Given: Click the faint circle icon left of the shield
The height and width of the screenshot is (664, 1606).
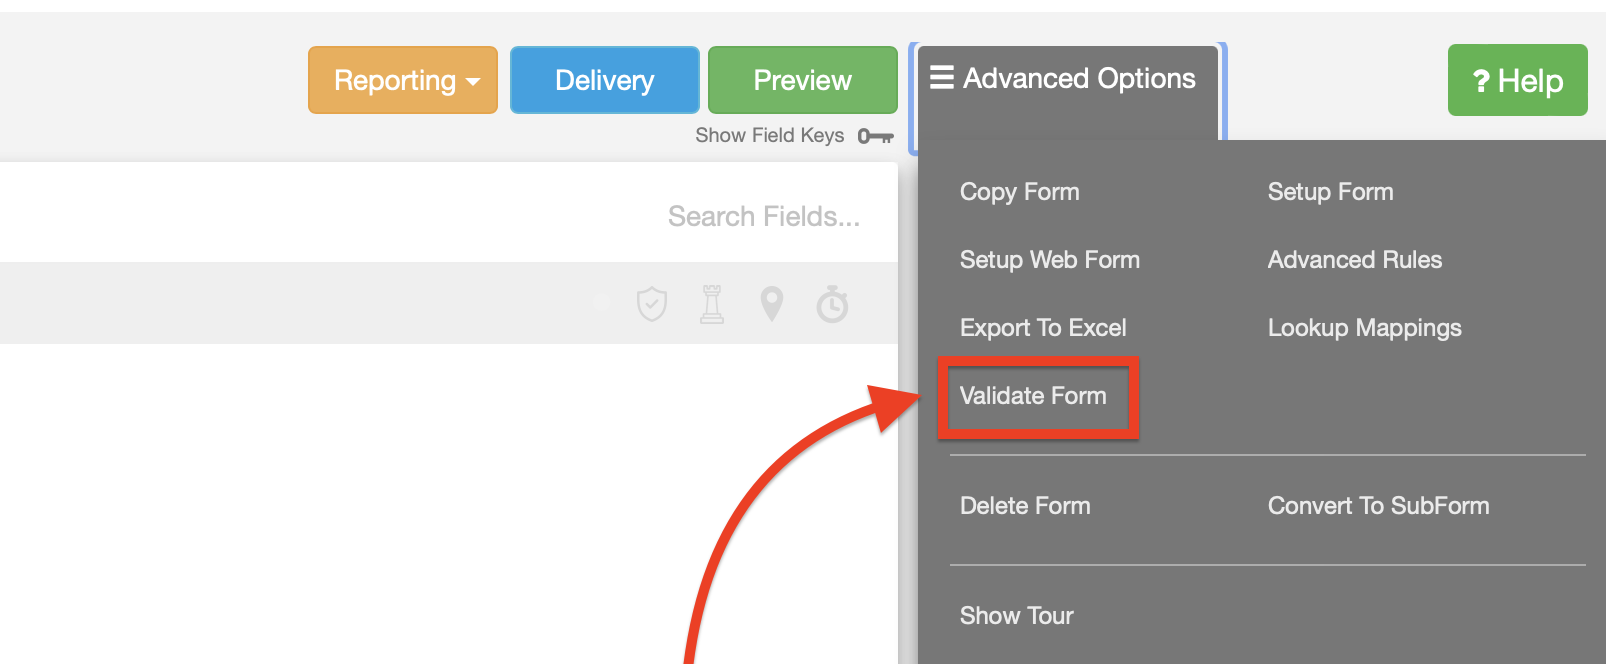Looking at the screenshot, I should (x=601, y=302).
